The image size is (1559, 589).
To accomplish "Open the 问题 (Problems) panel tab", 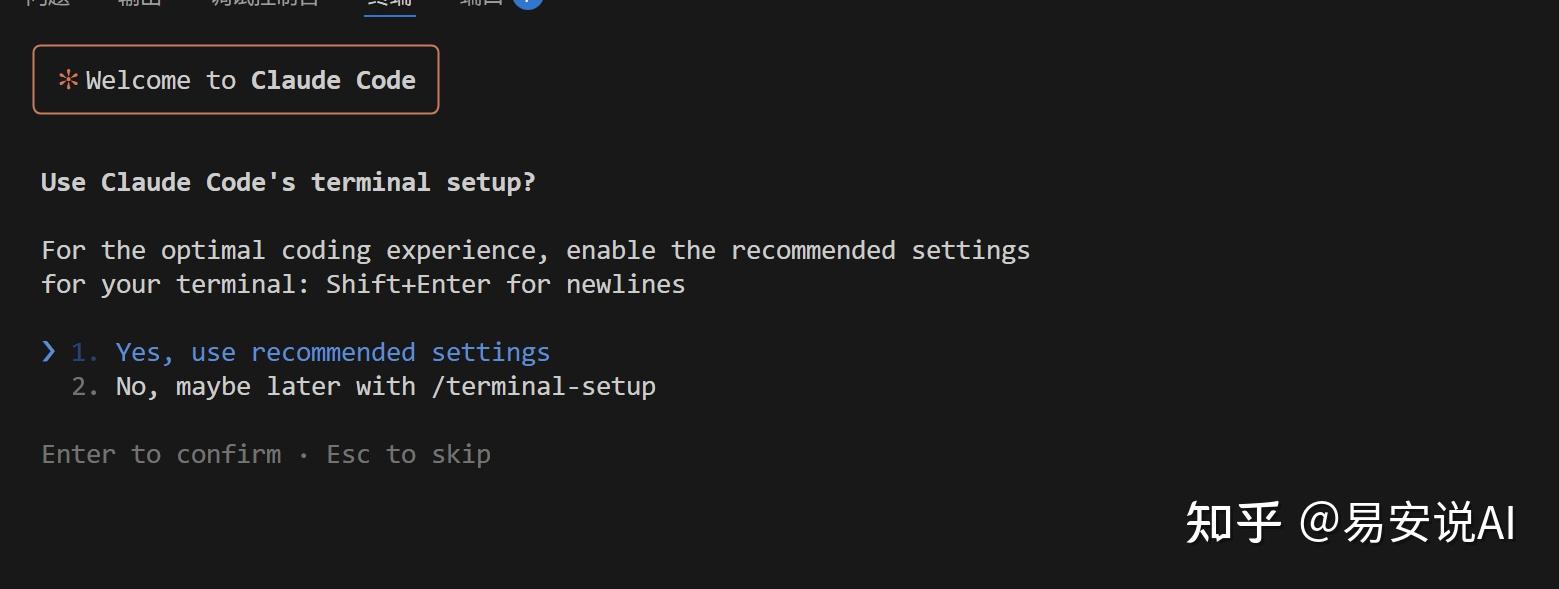I will (x=47, y=3).
